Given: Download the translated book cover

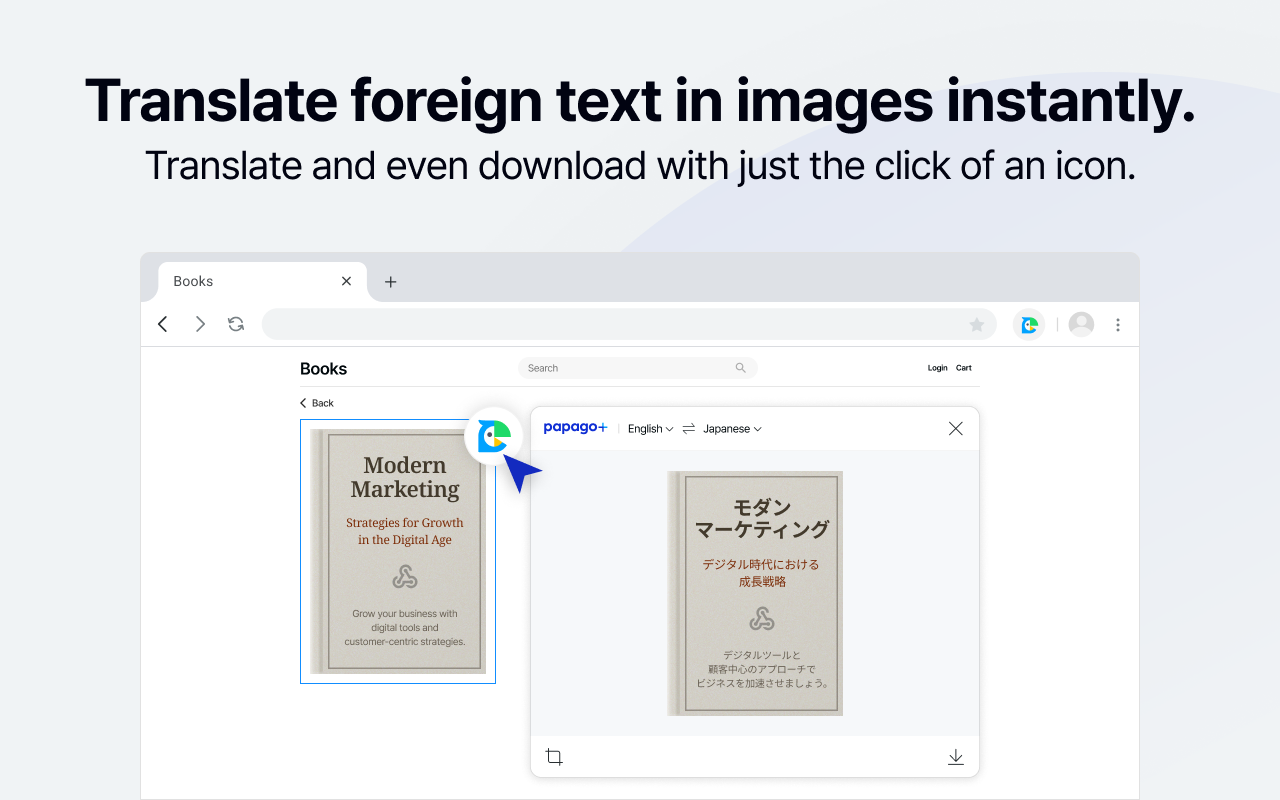Looking at the screenshot, I should [x=955, y=757].
